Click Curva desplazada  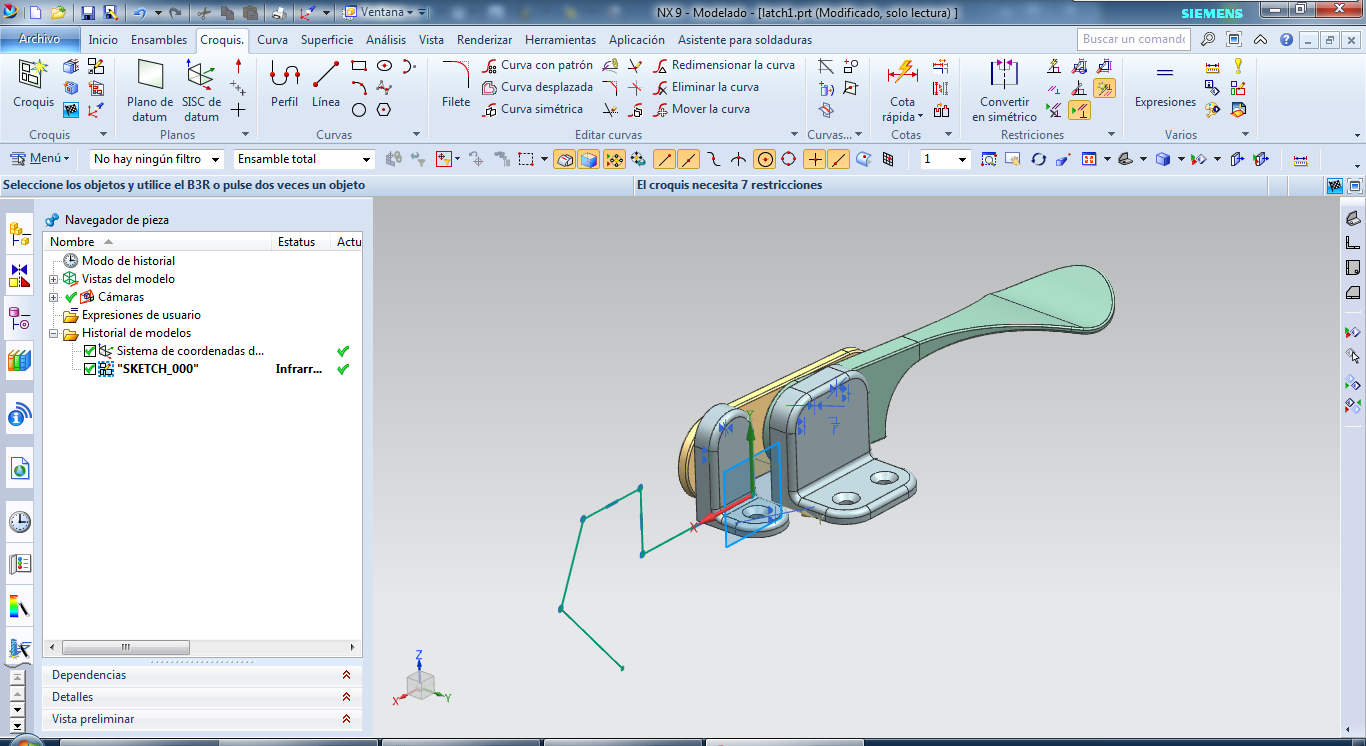pyautogui.click(x=538, y=87)
